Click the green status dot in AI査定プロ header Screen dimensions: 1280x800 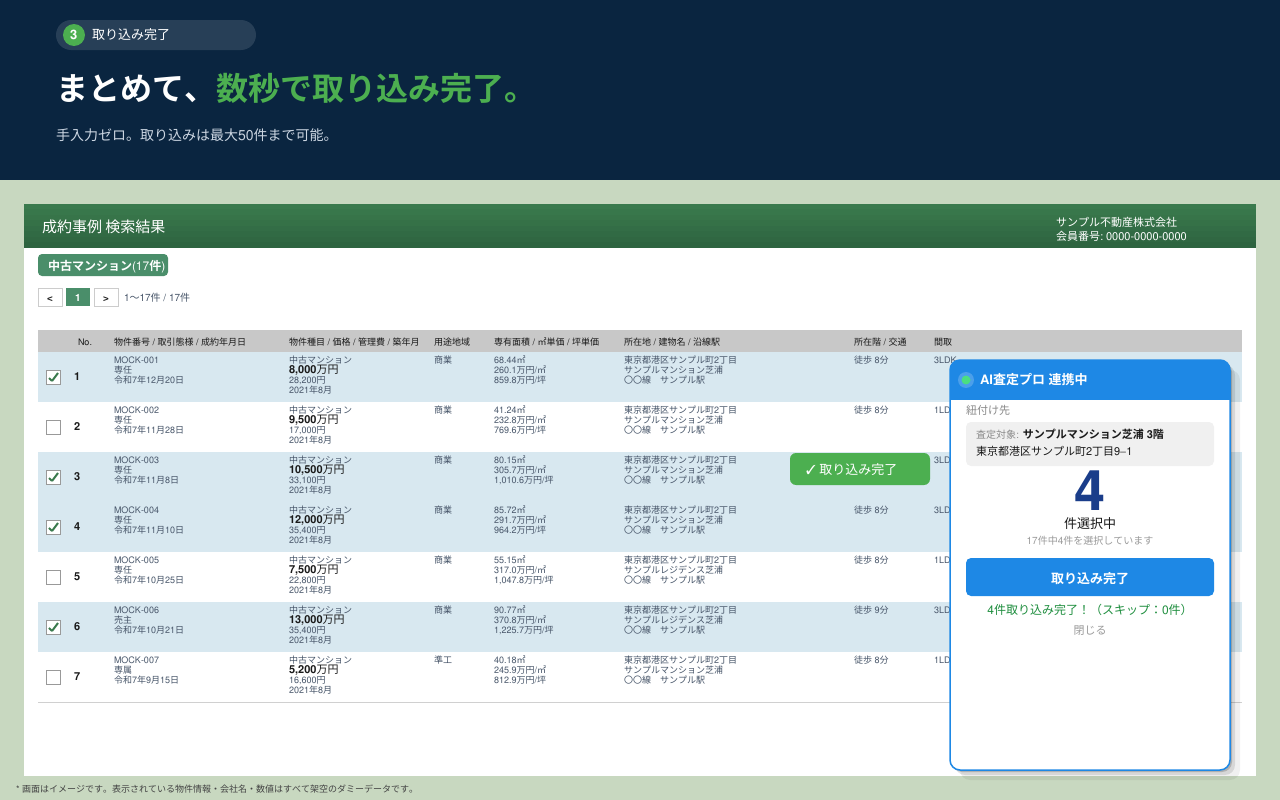pyautogui.click(x=966, y=380)
